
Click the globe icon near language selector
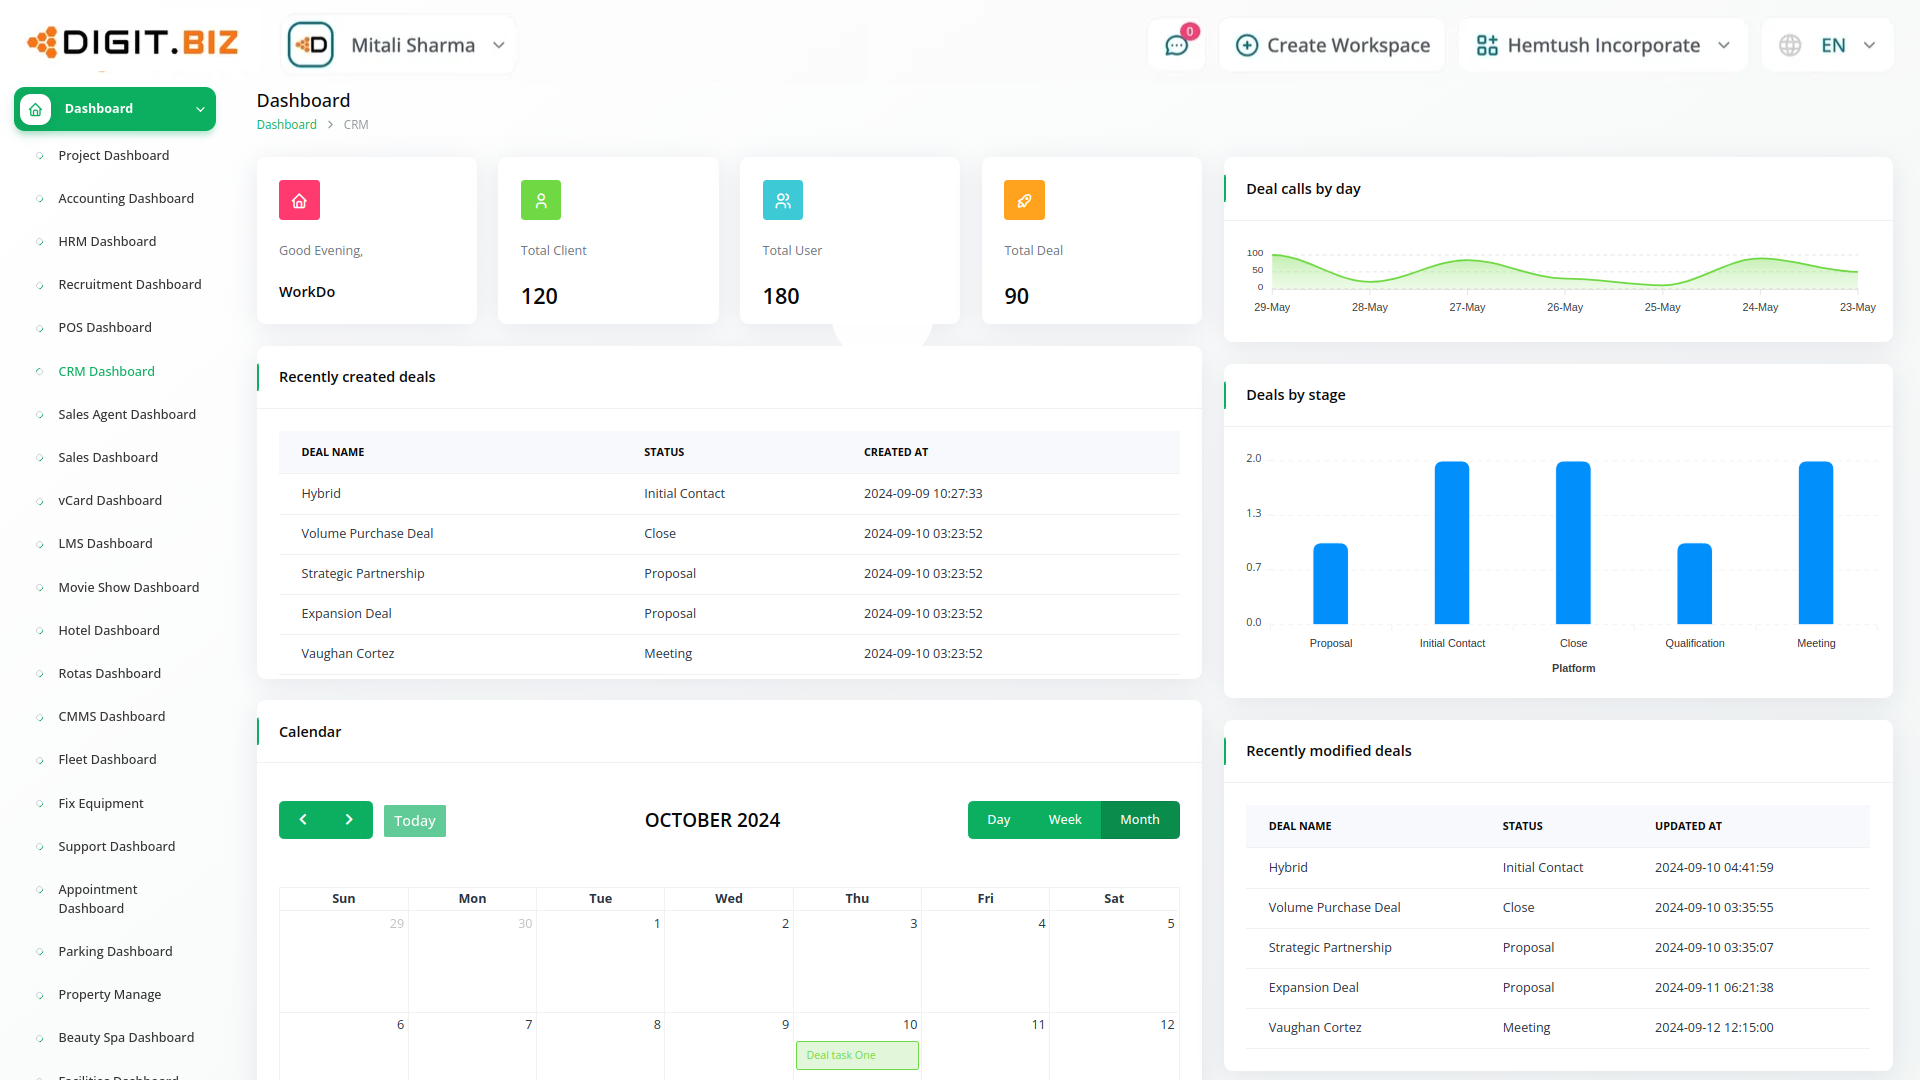[x=1790, y=44]
